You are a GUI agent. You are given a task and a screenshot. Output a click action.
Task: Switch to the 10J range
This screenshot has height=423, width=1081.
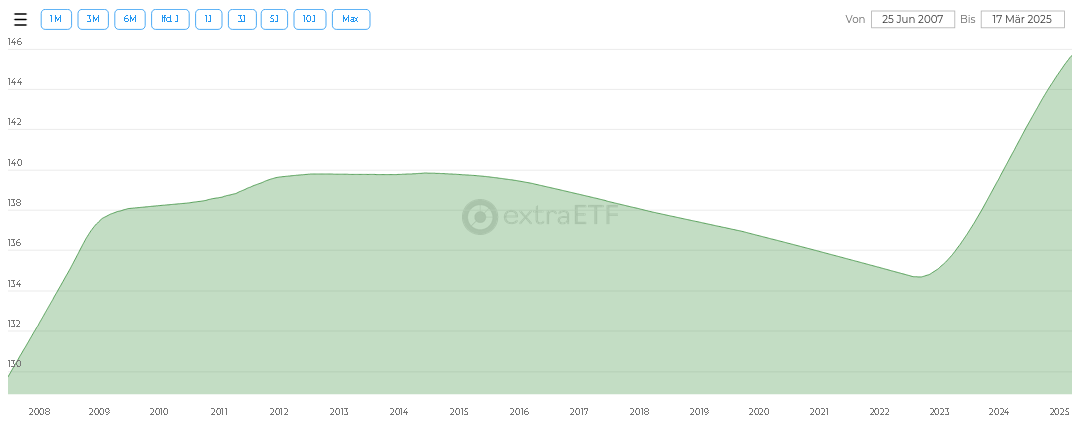pos(309,19)
